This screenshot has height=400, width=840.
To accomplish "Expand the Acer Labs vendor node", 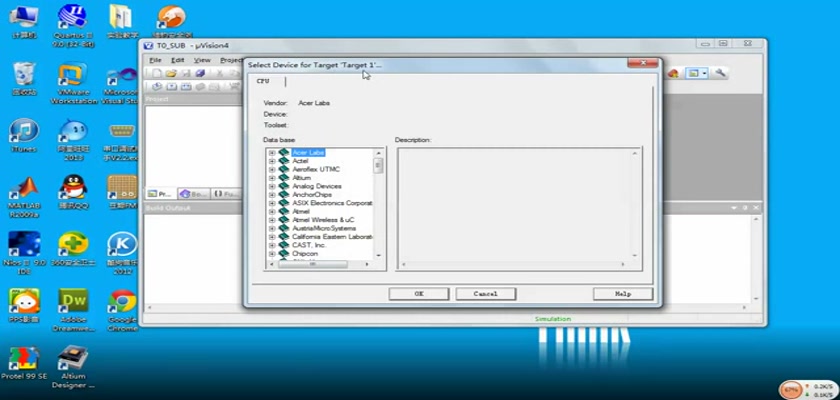I will tap(272, 153).
